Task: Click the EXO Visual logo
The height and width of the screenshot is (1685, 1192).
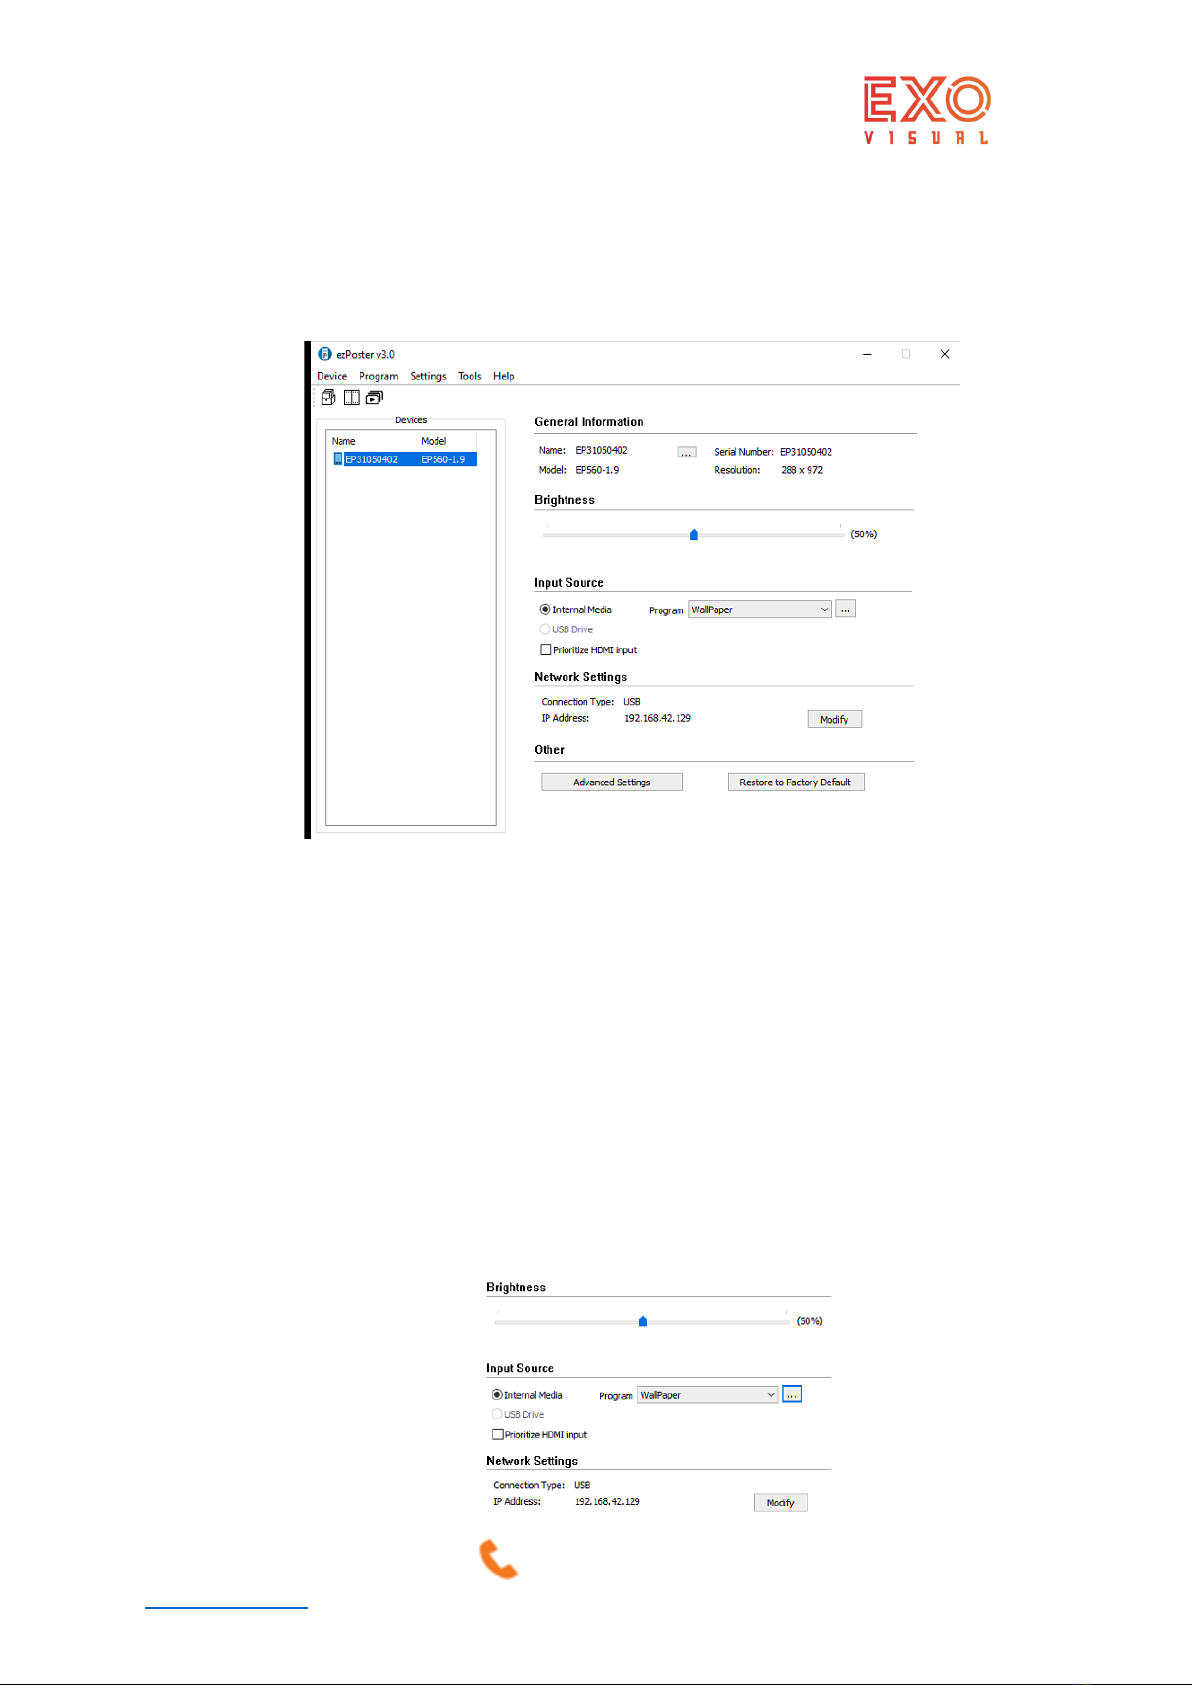Action: coord(926,110)
